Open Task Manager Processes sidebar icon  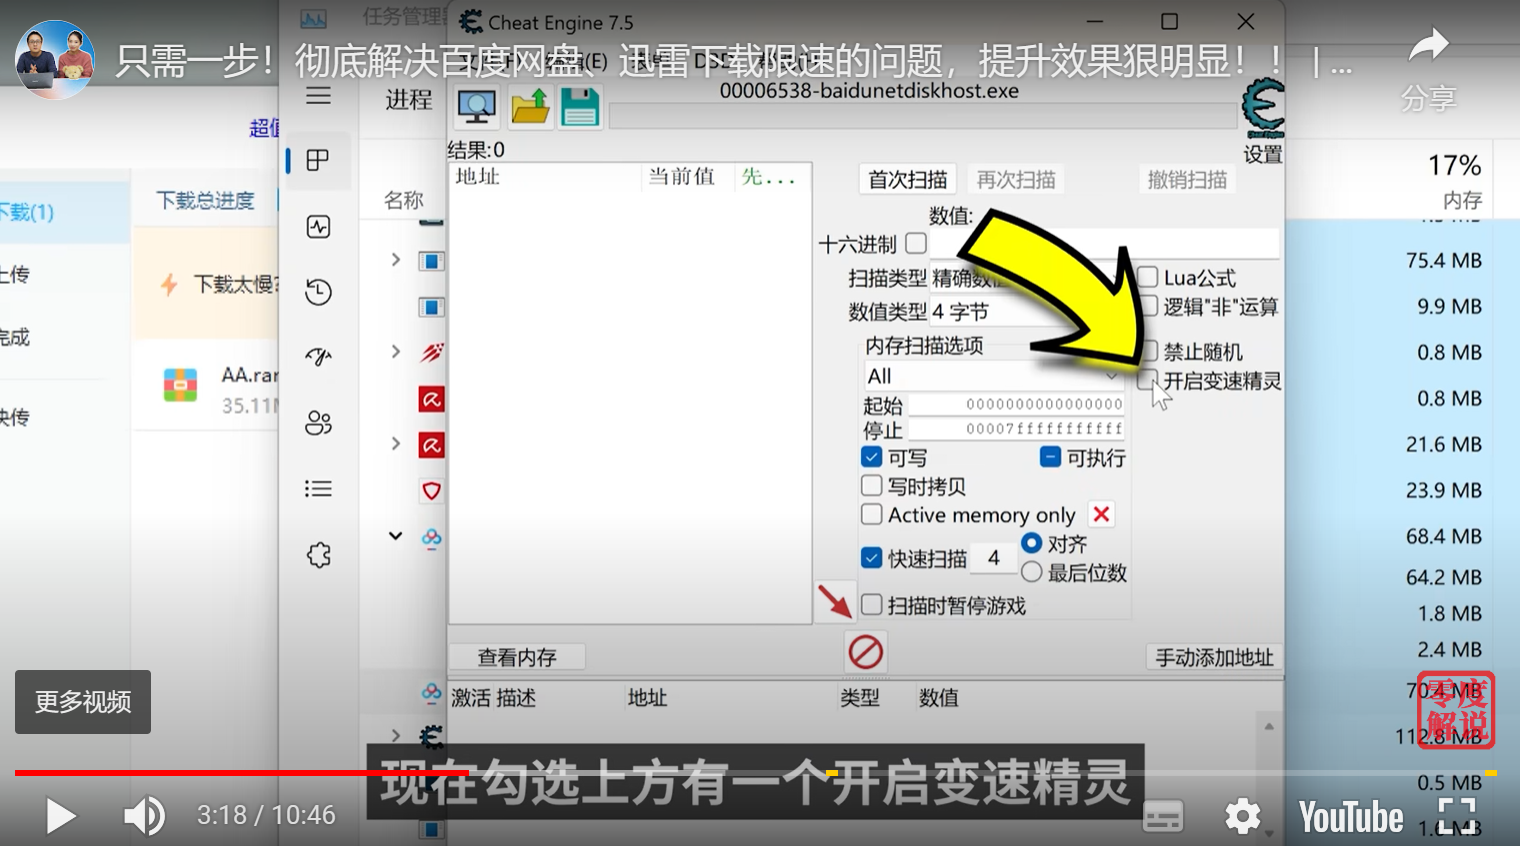(x=318, y=160)
